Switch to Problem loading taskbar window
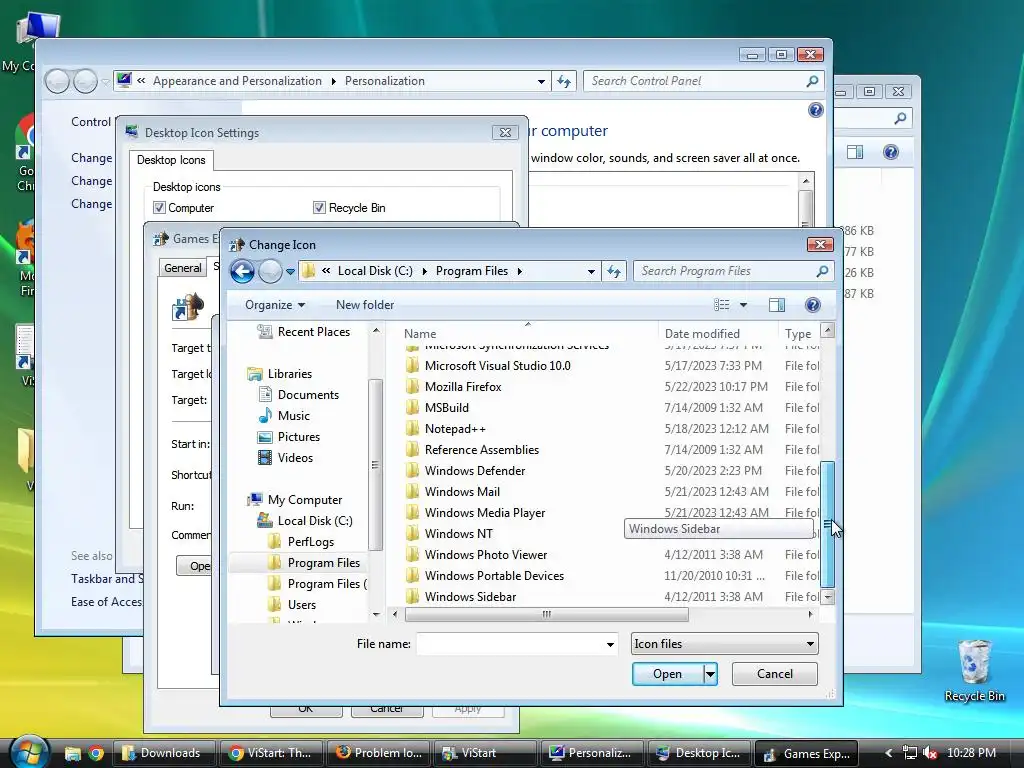Image resolution: width=1024 pixels, height=768 pixels. click(x=379, y=753)
